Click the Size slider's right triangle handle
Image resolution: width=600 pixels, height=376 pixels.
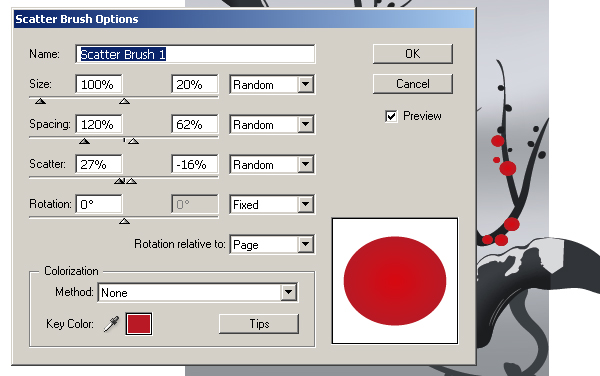click(124, 101)
